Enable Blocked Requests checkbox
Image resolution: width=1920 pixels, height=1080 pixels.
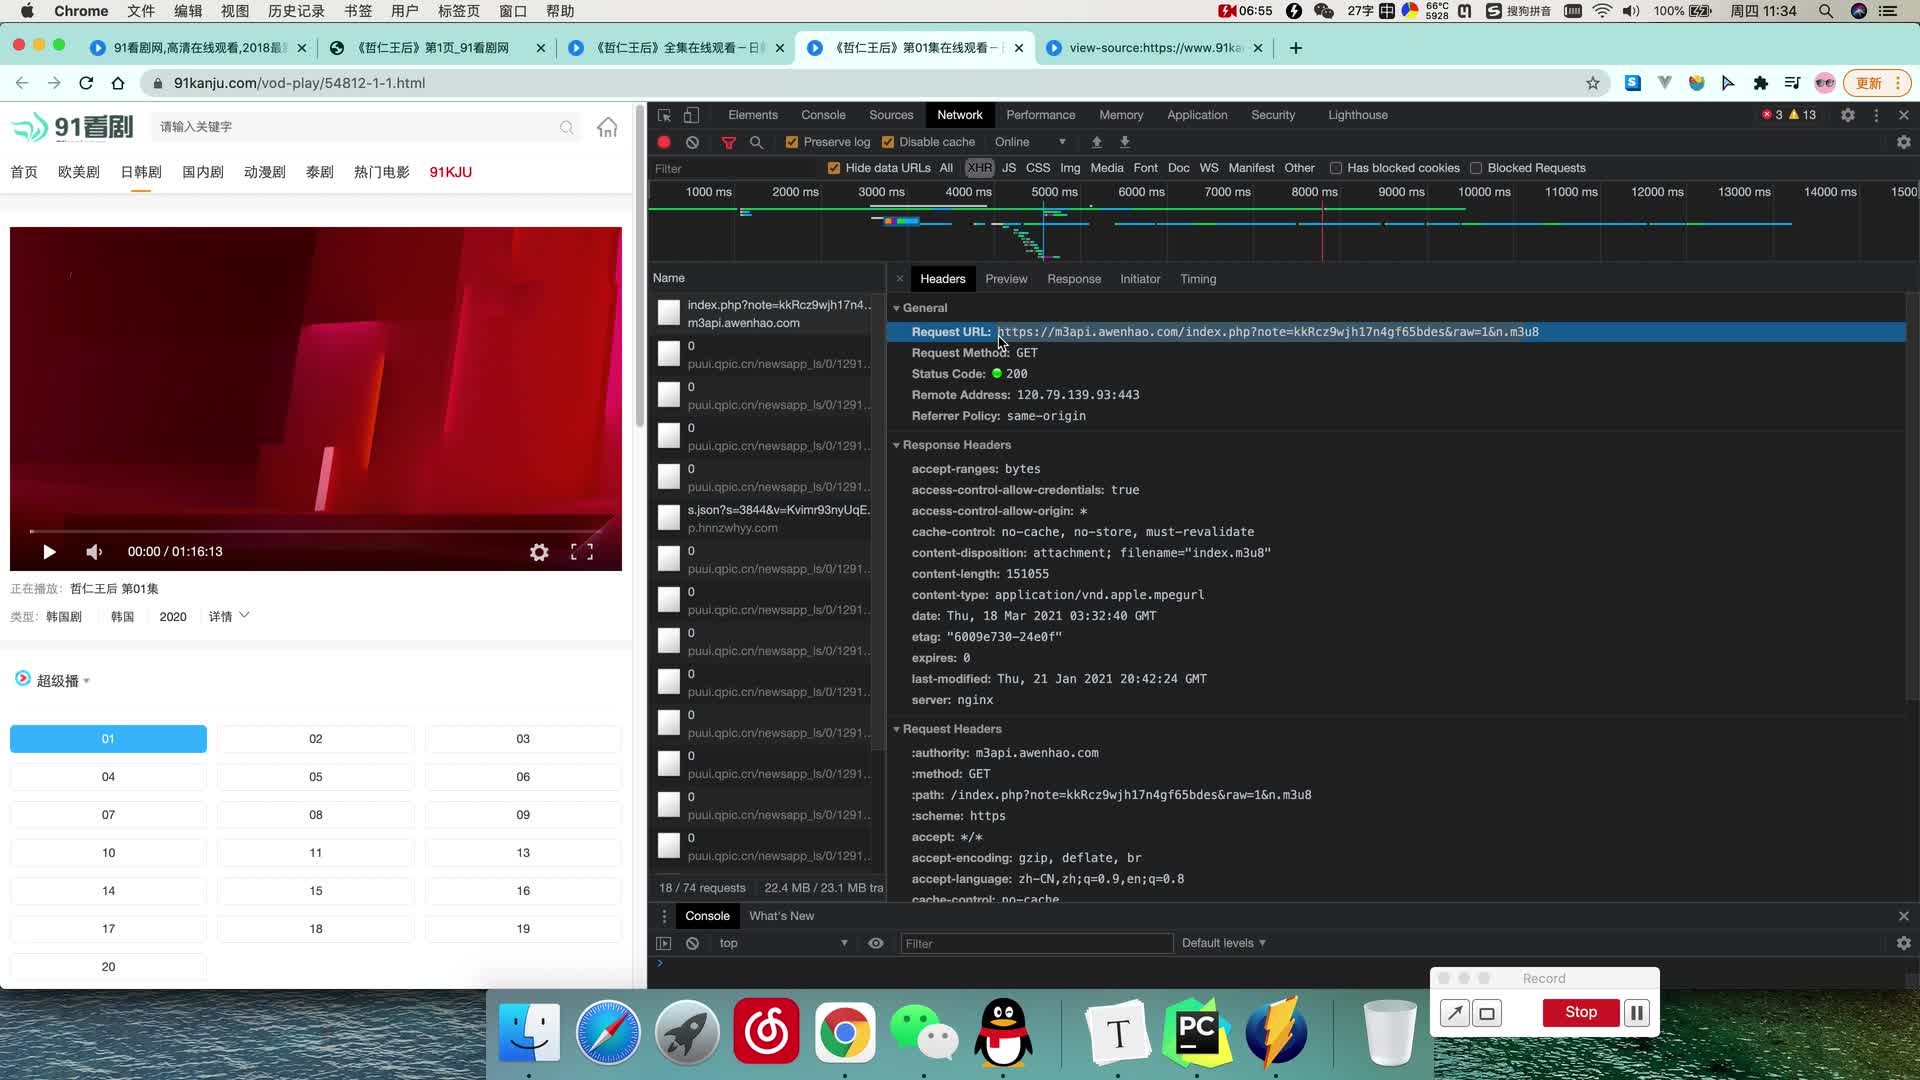pos(1476,168)
